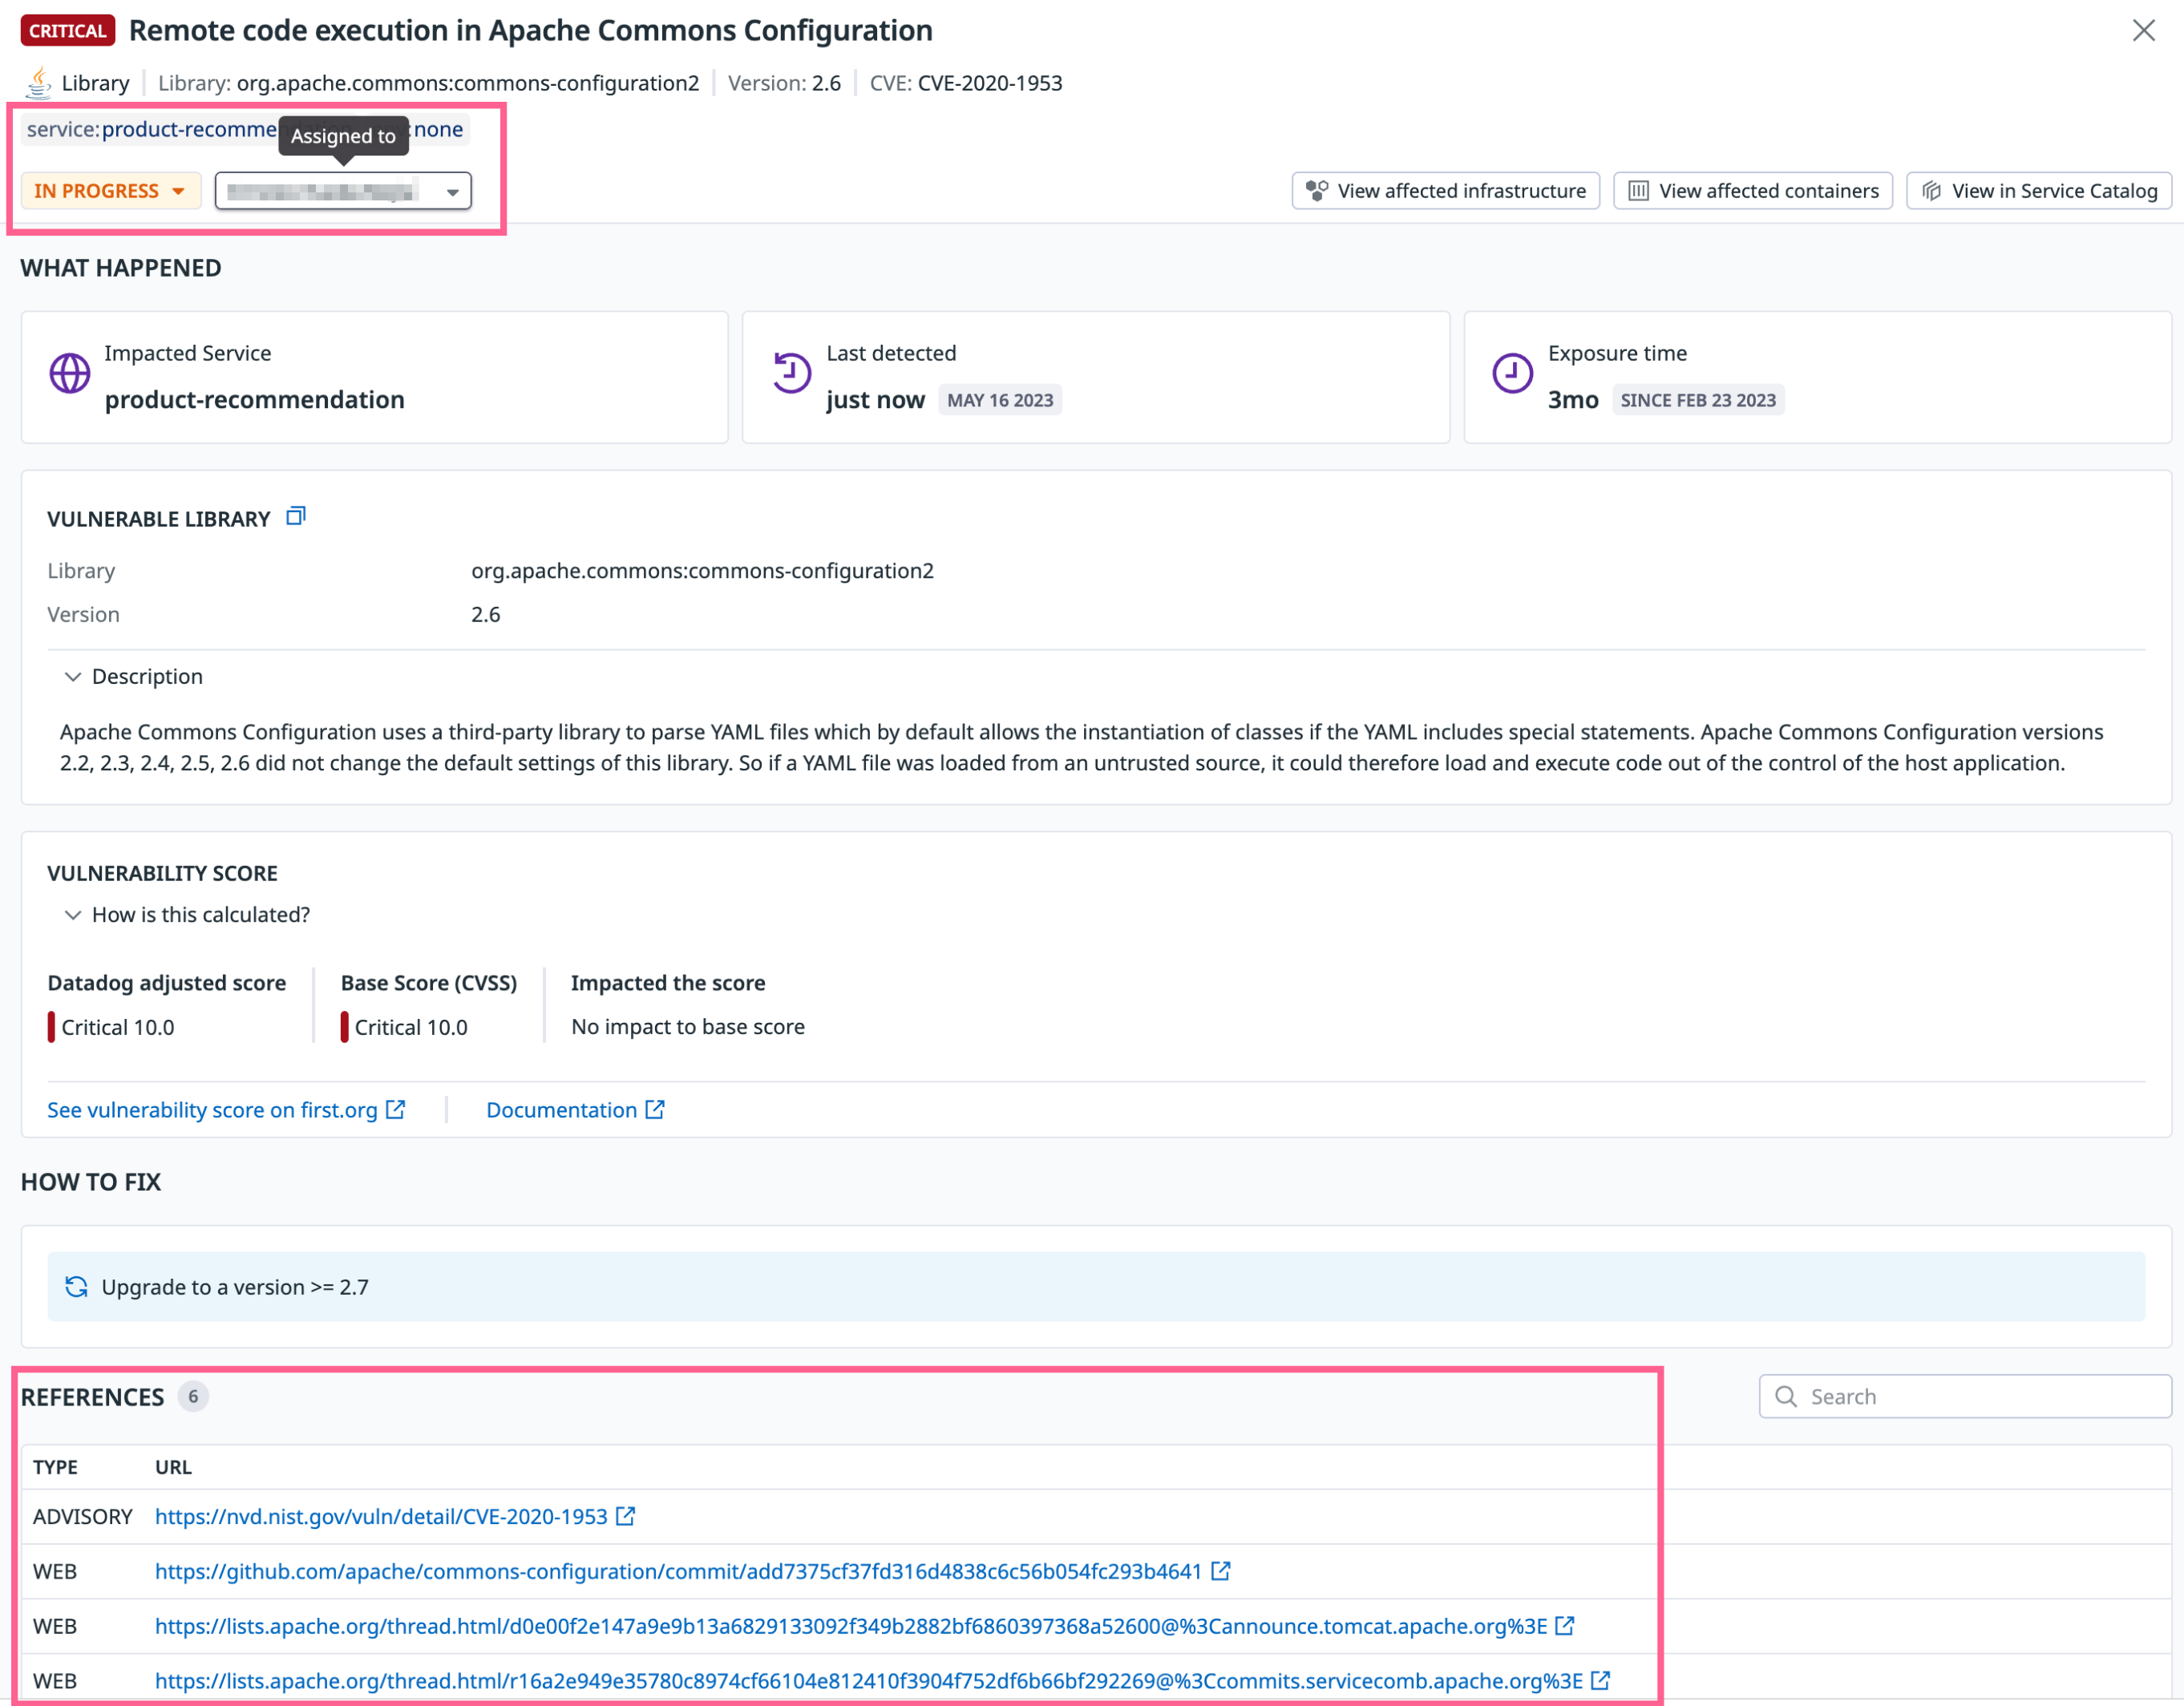Click external link icon after NVD advisory URL
Image resolution: width=2184 pixels, height=1706 pixels.
point(626,1517)
